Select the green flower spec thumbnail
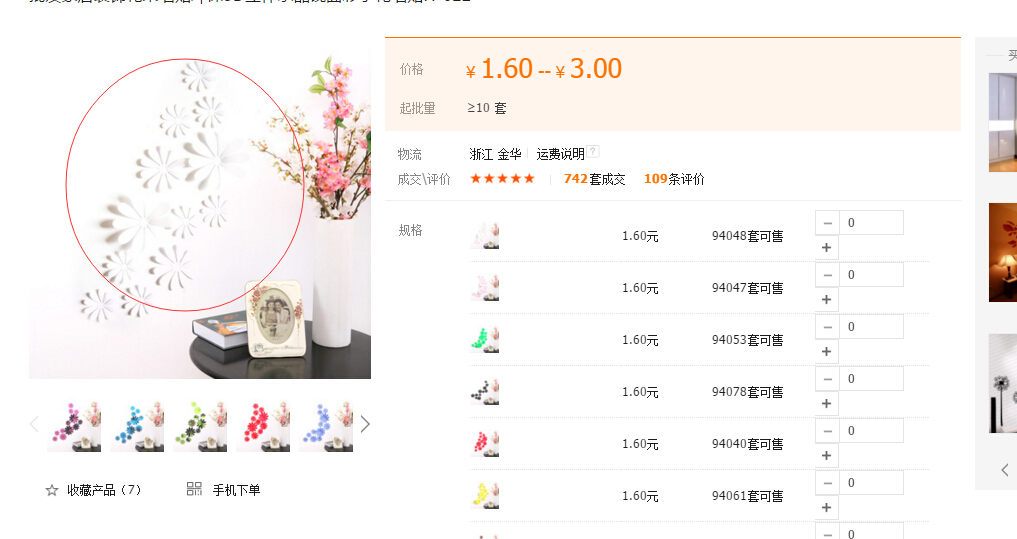Viewport: 1017px width, 539px height. tap(485, 340)
